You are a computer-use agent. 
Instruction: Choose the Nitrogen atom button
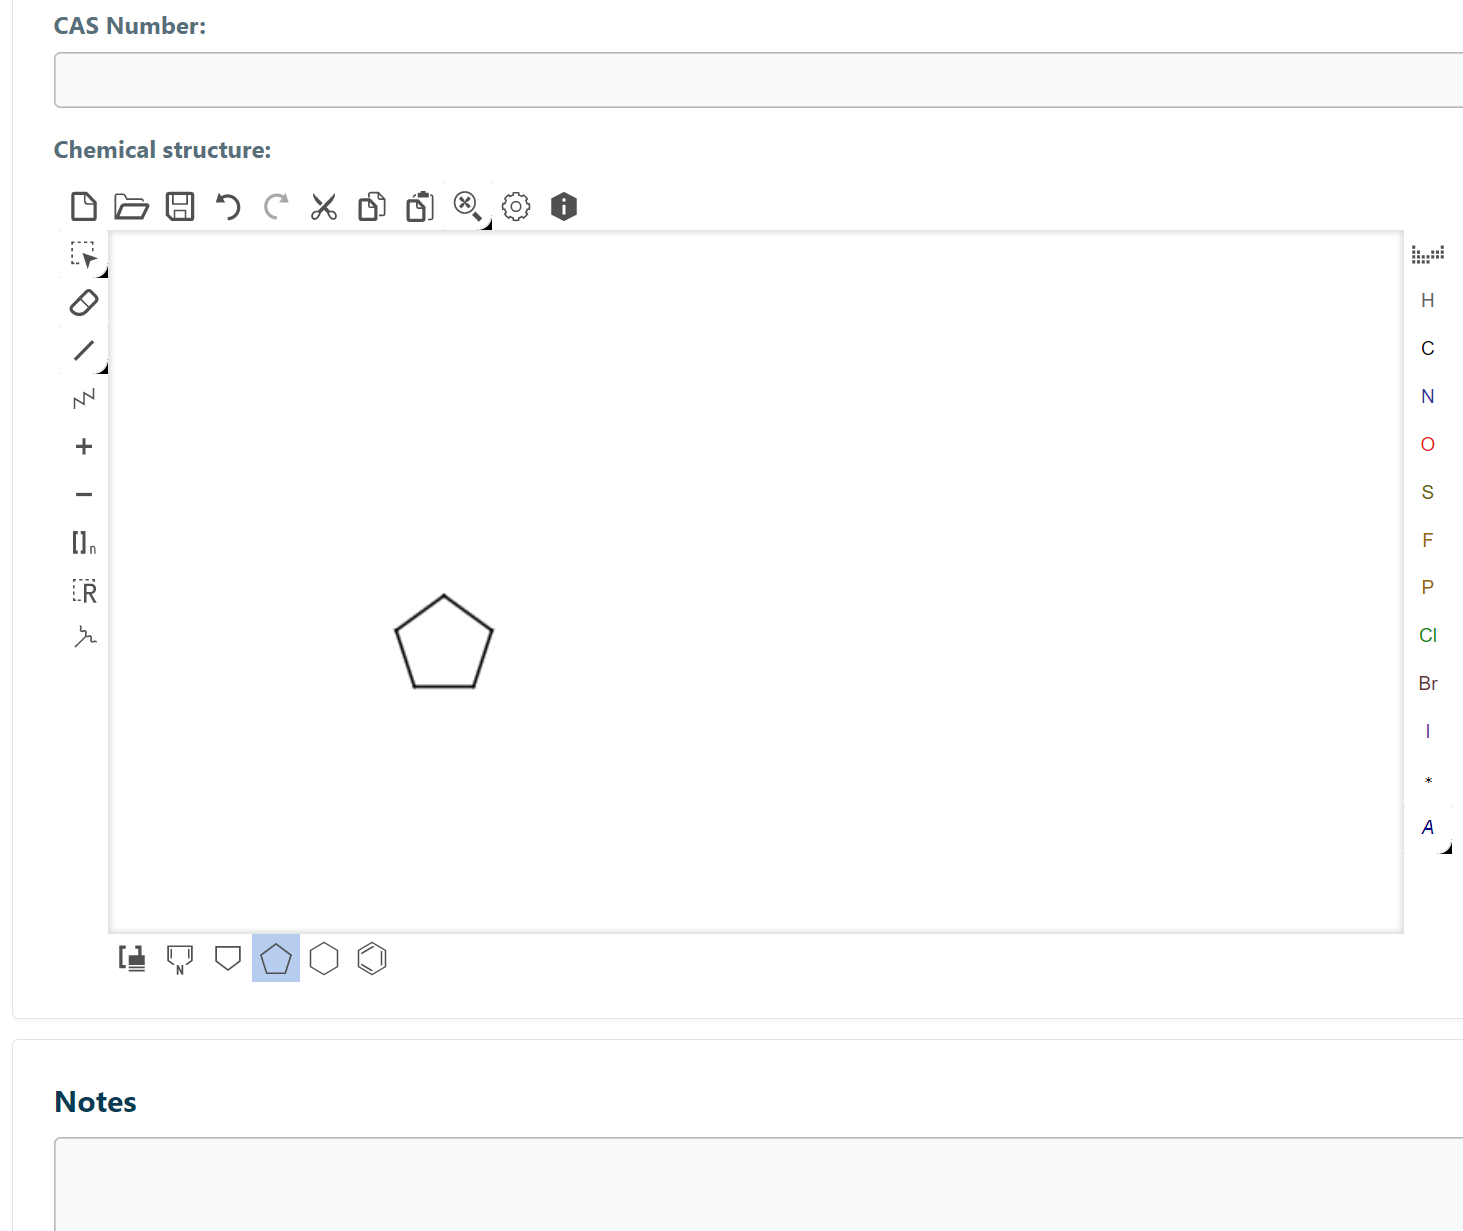point(1427,397)
